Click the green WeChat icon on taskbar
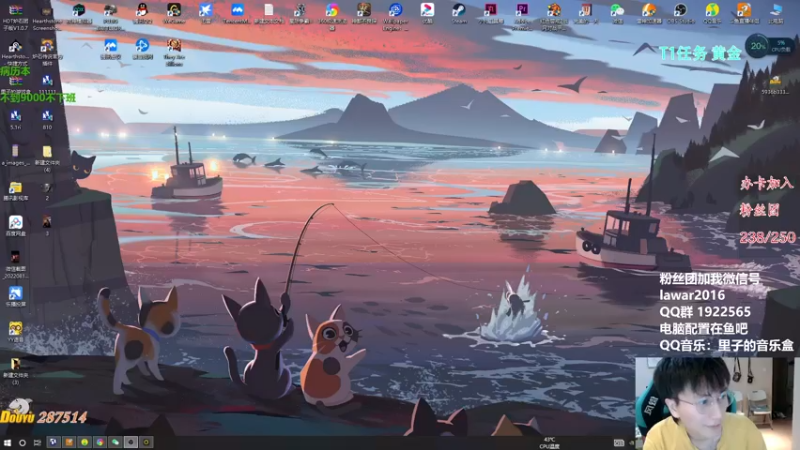This screenshot has height=450, width=800. (115, 442)
